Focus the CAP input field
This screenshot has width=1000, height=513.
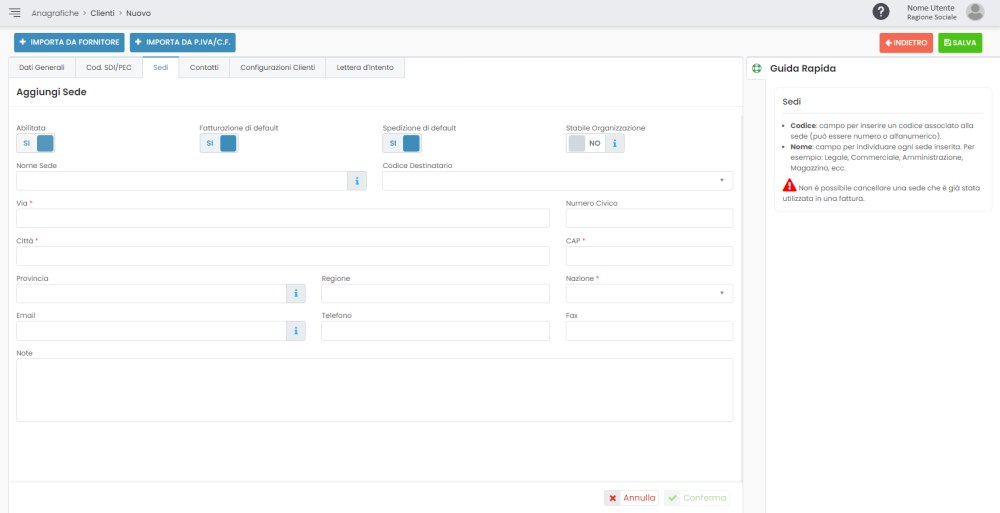pos(649,256)
